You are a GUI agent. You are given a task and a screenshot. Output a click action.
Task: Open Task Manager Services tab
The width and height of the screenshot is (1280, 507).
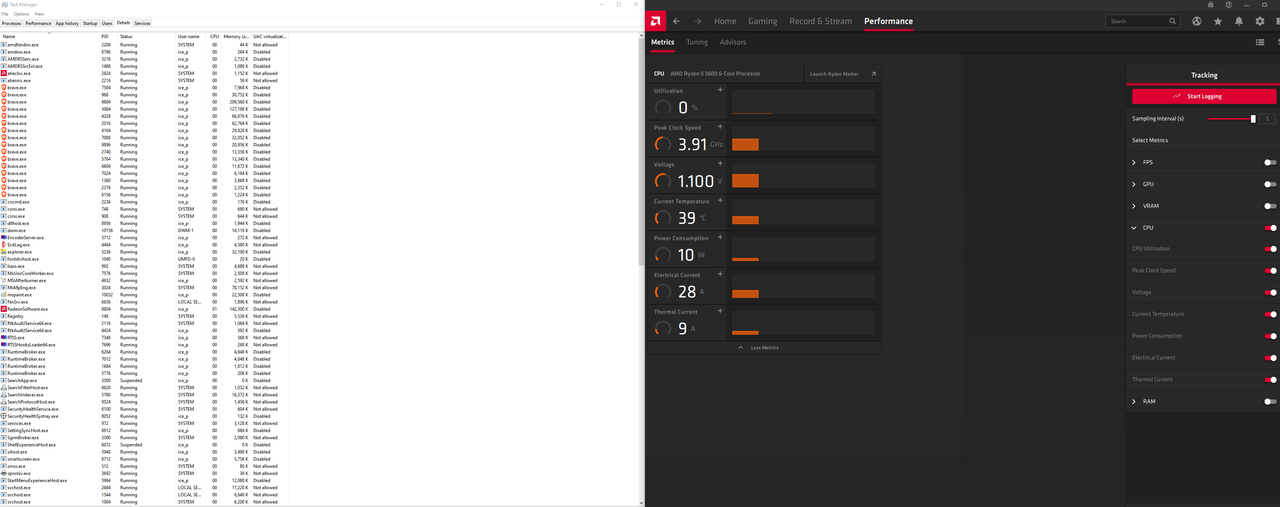coord(143,22)
